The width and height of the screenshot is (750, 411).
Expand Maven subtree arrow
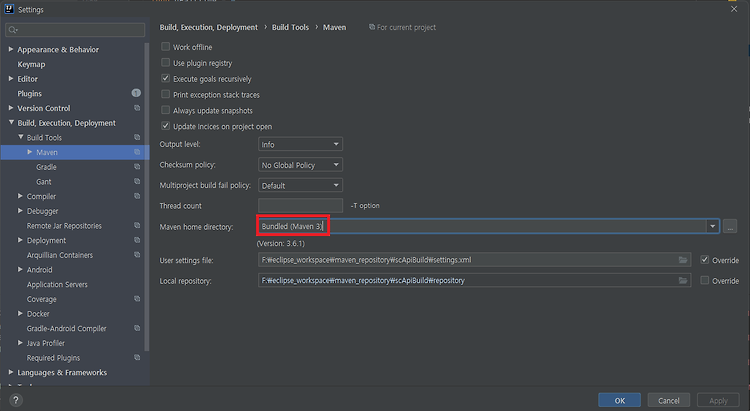pyautogui.click(x=30, y=152)
